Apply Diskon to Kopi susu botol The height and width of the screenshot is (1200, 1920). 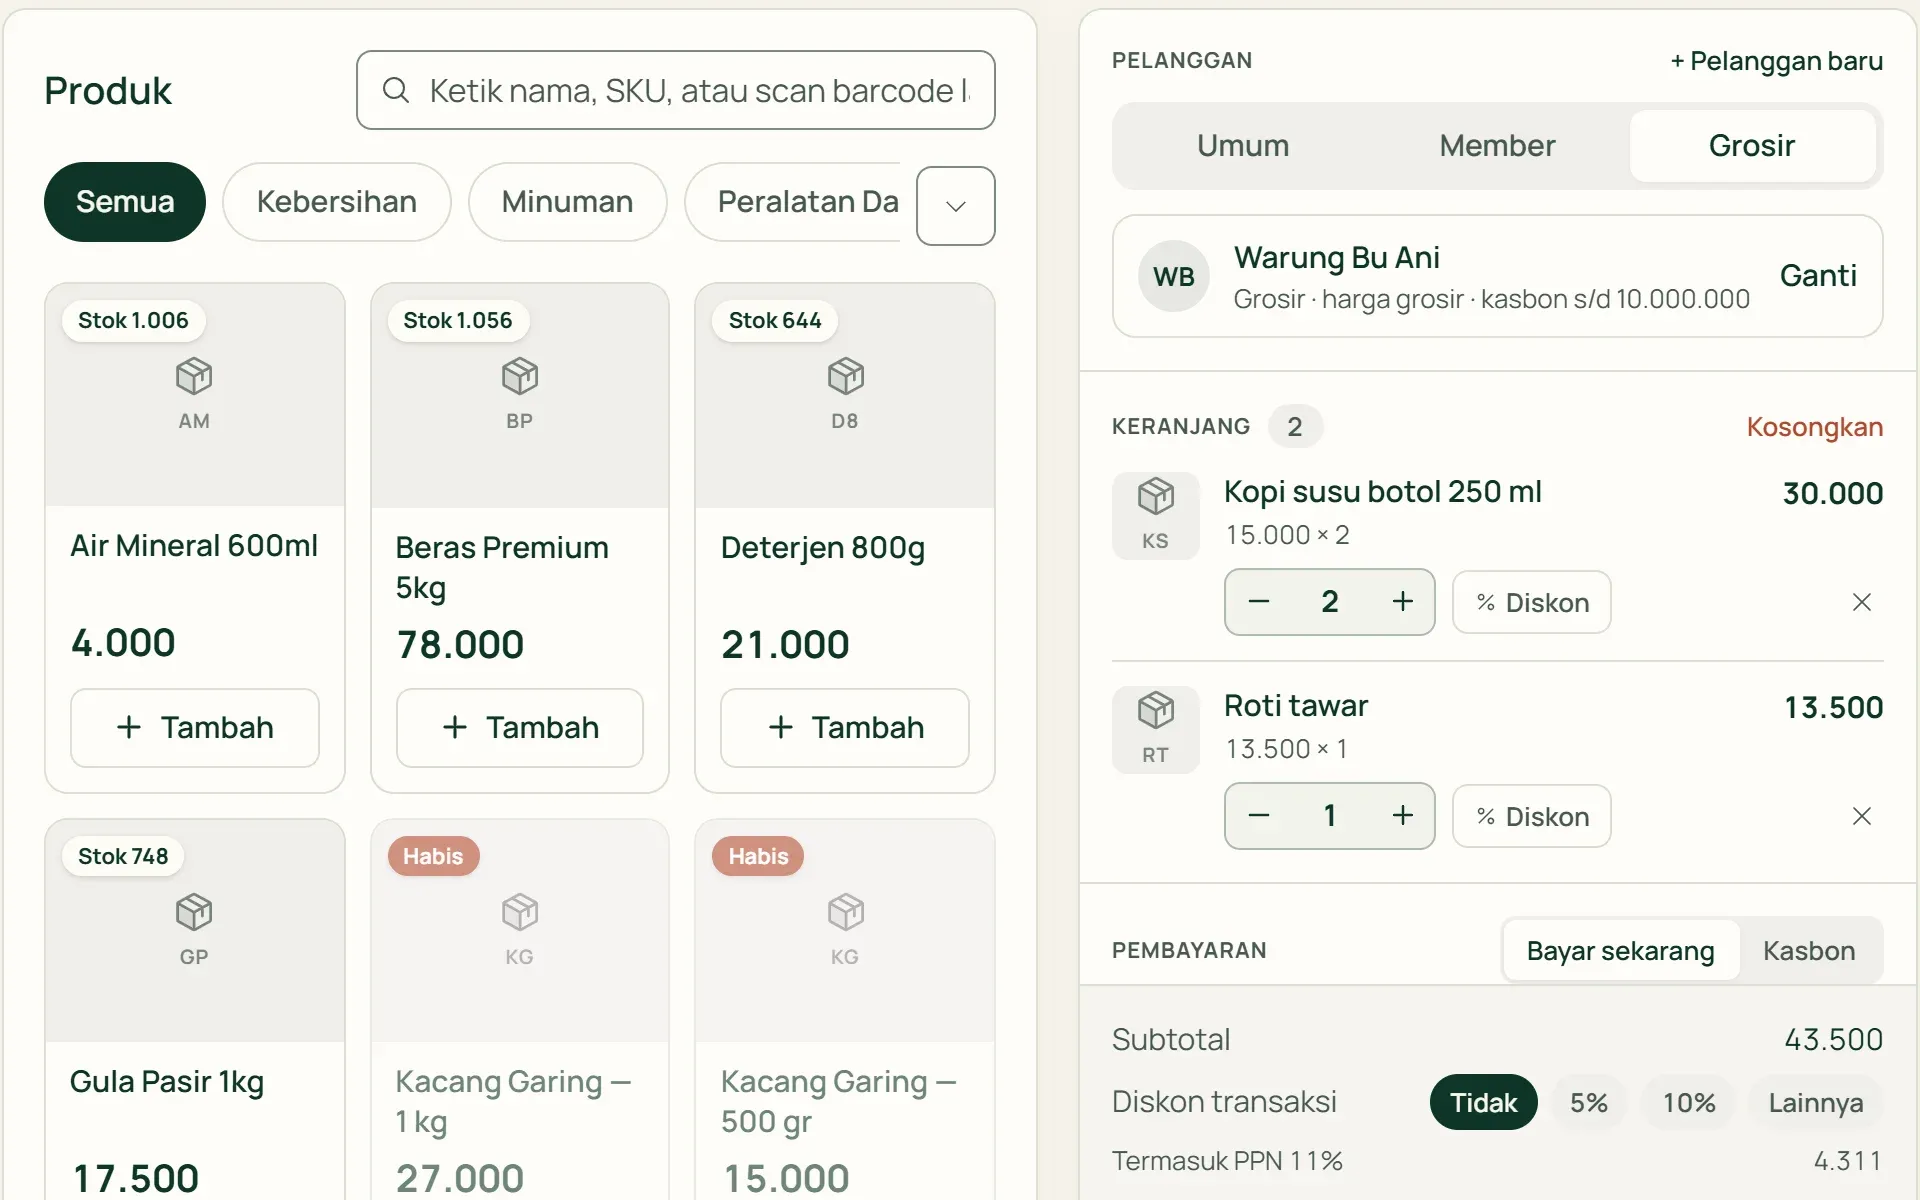point(1532,602)
